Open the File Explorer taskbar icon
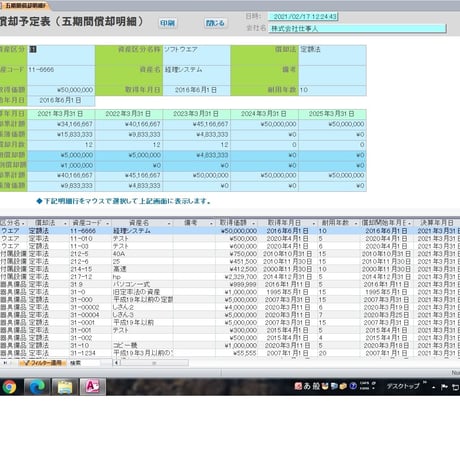 [x=65, y=387]
